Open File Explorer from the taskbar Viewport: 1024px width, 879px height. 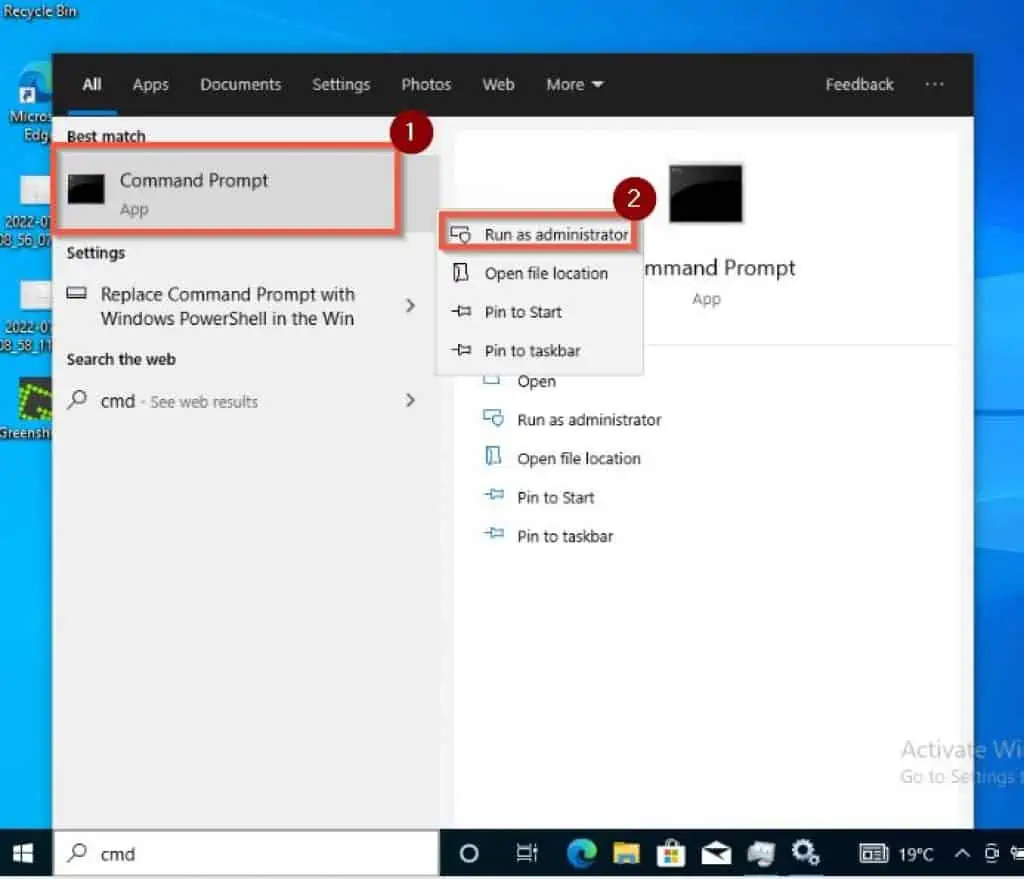coord(627,853)
